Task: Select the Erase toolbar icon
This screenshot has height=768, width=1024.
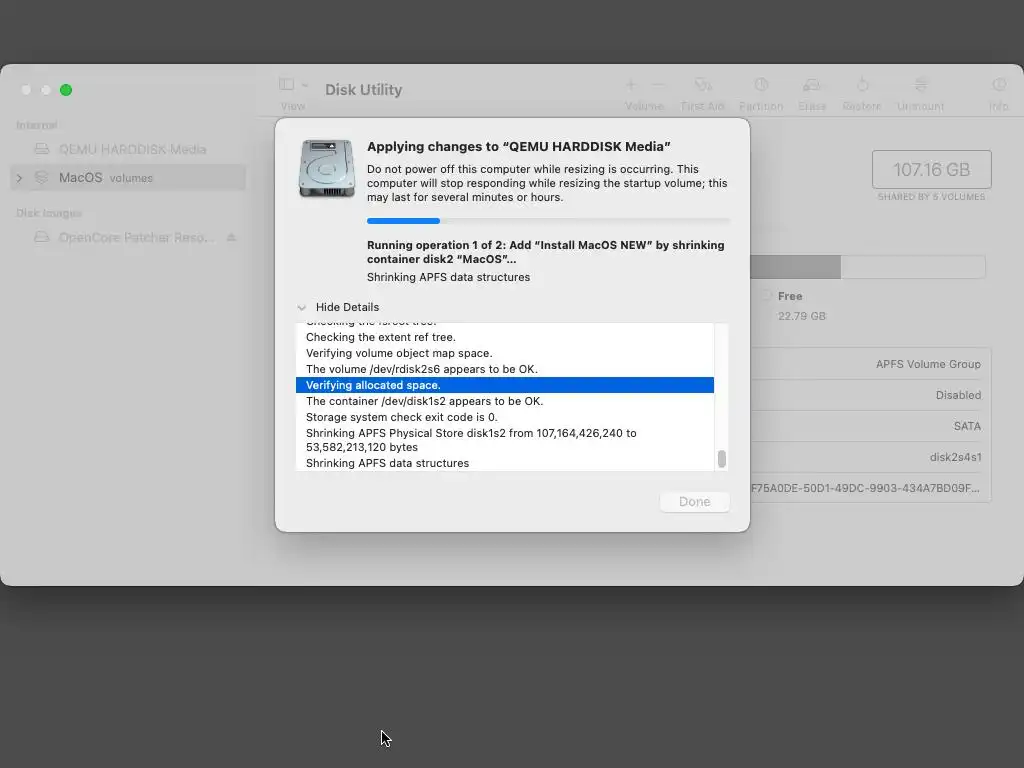Action: pos(812,85)
